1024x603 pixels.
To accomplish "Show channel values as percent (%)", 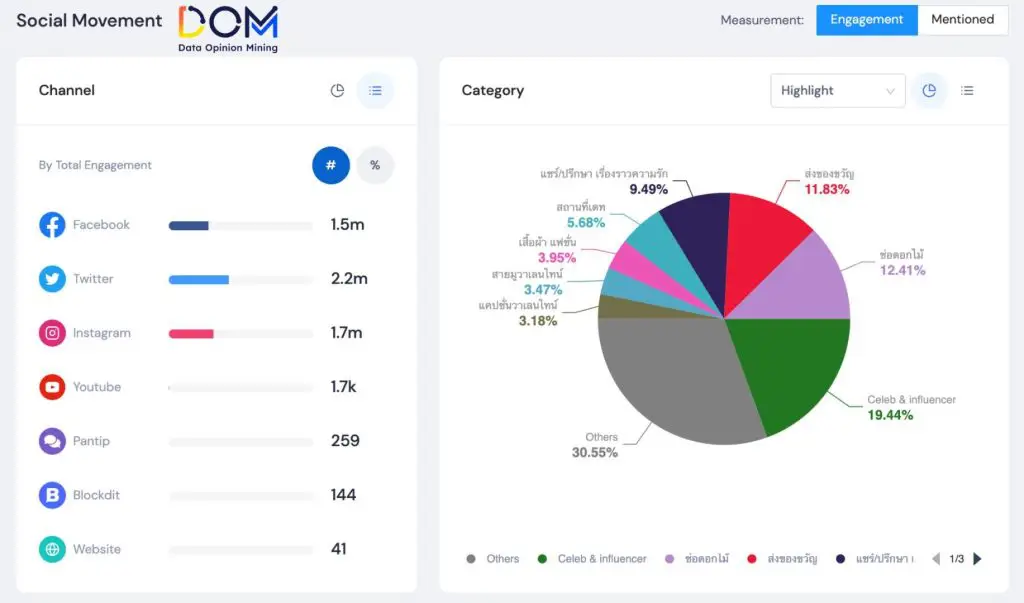I will click(375, 165).
